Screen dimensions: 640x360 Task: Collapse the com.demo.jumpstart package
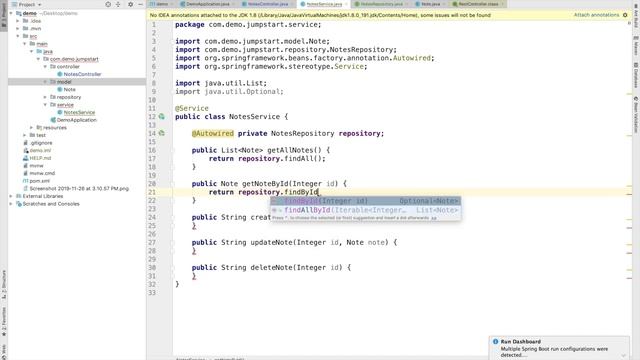[39, 59]
